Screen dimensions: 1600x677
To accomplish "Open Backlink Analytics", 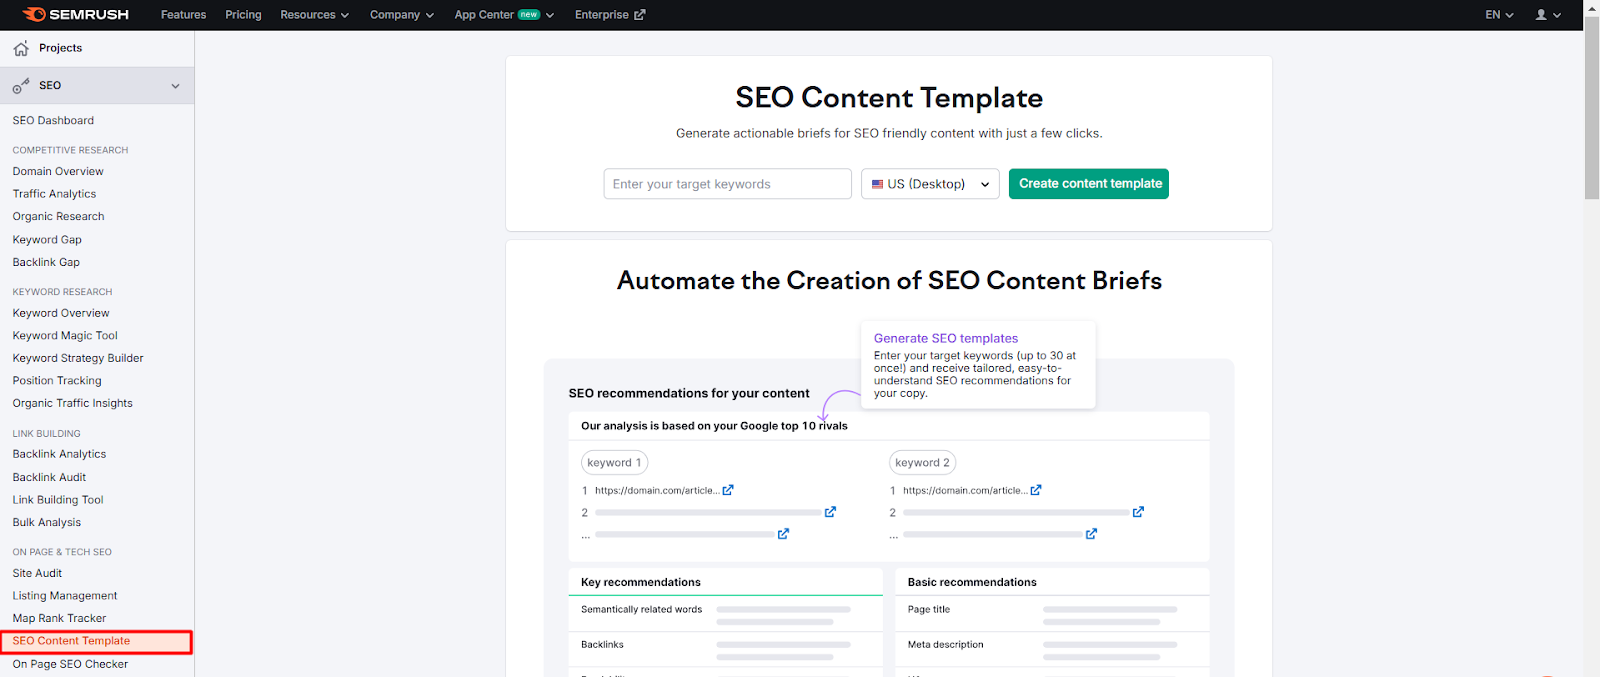I will click(x=59, y=454).
